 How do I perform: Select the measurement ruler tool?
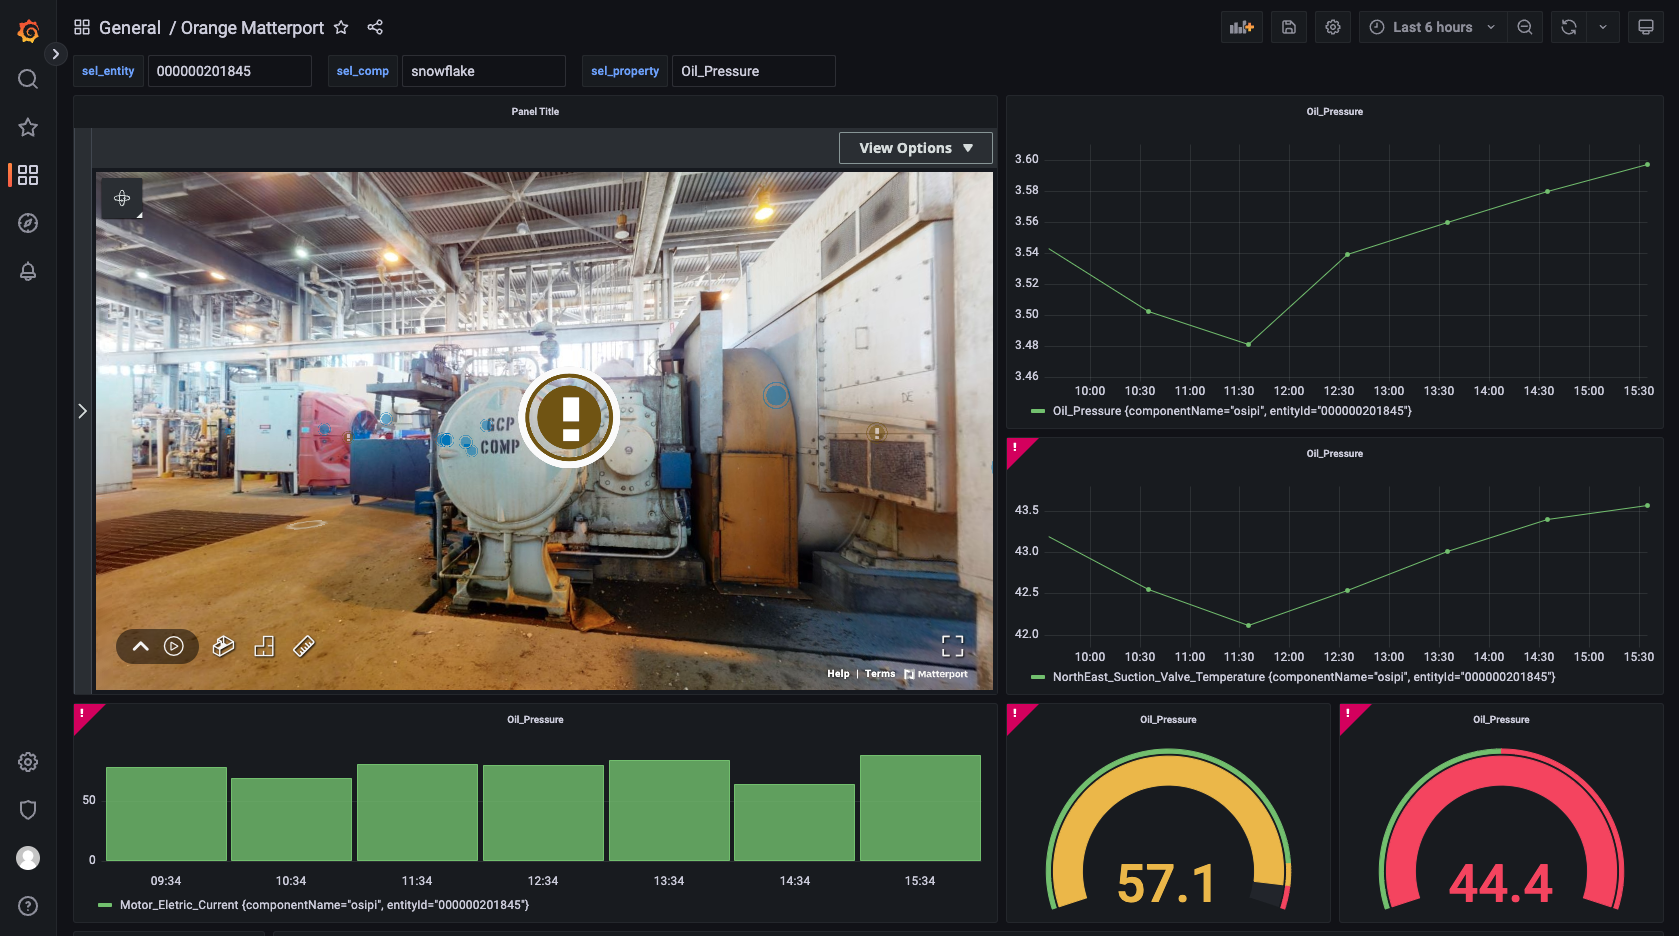click(x=304, y=646)
